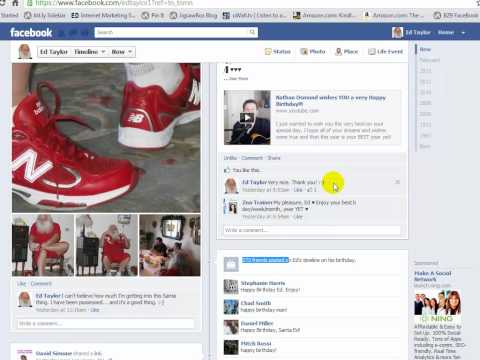Click the thumbs-up You like this icon

pos(227,170)
